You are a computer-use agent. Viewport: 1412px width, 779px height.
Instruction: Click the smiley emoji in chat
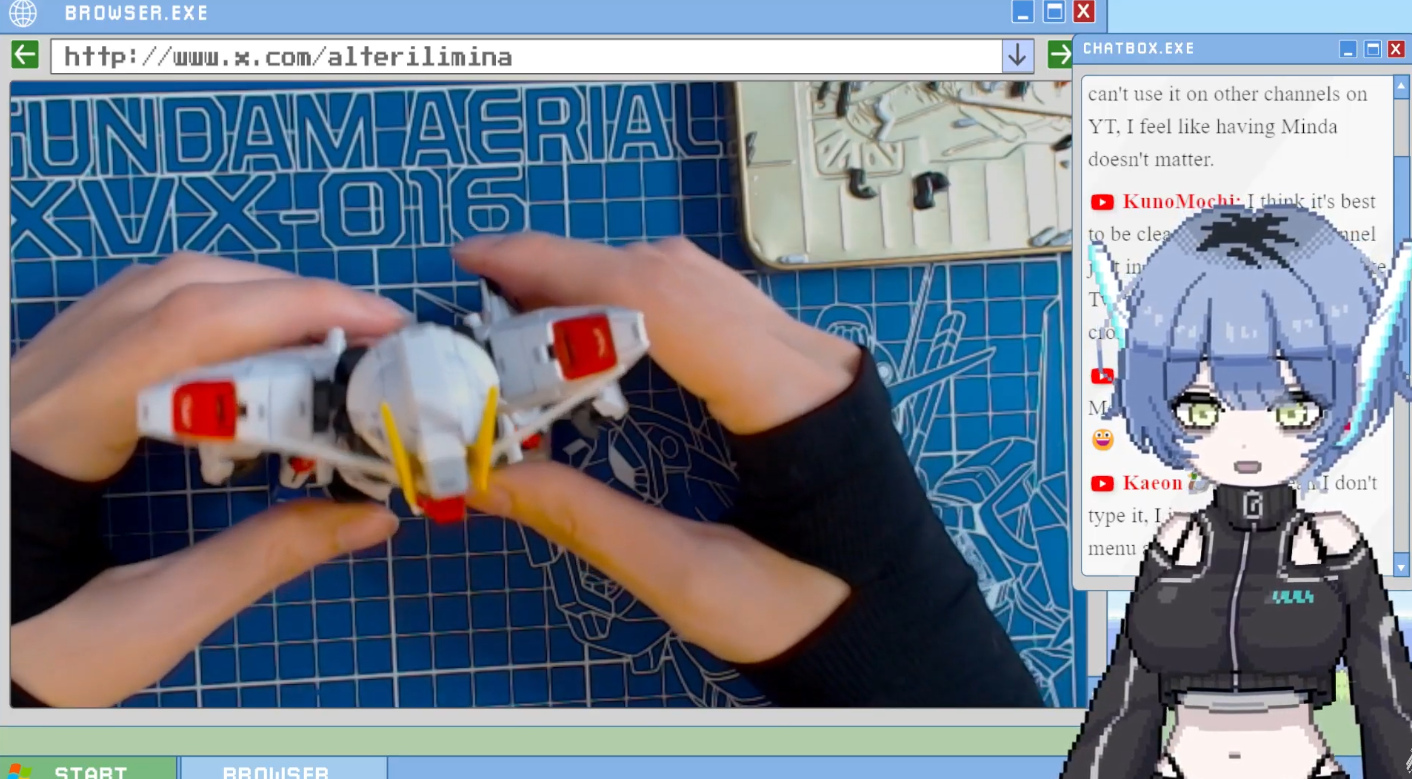1102,439
